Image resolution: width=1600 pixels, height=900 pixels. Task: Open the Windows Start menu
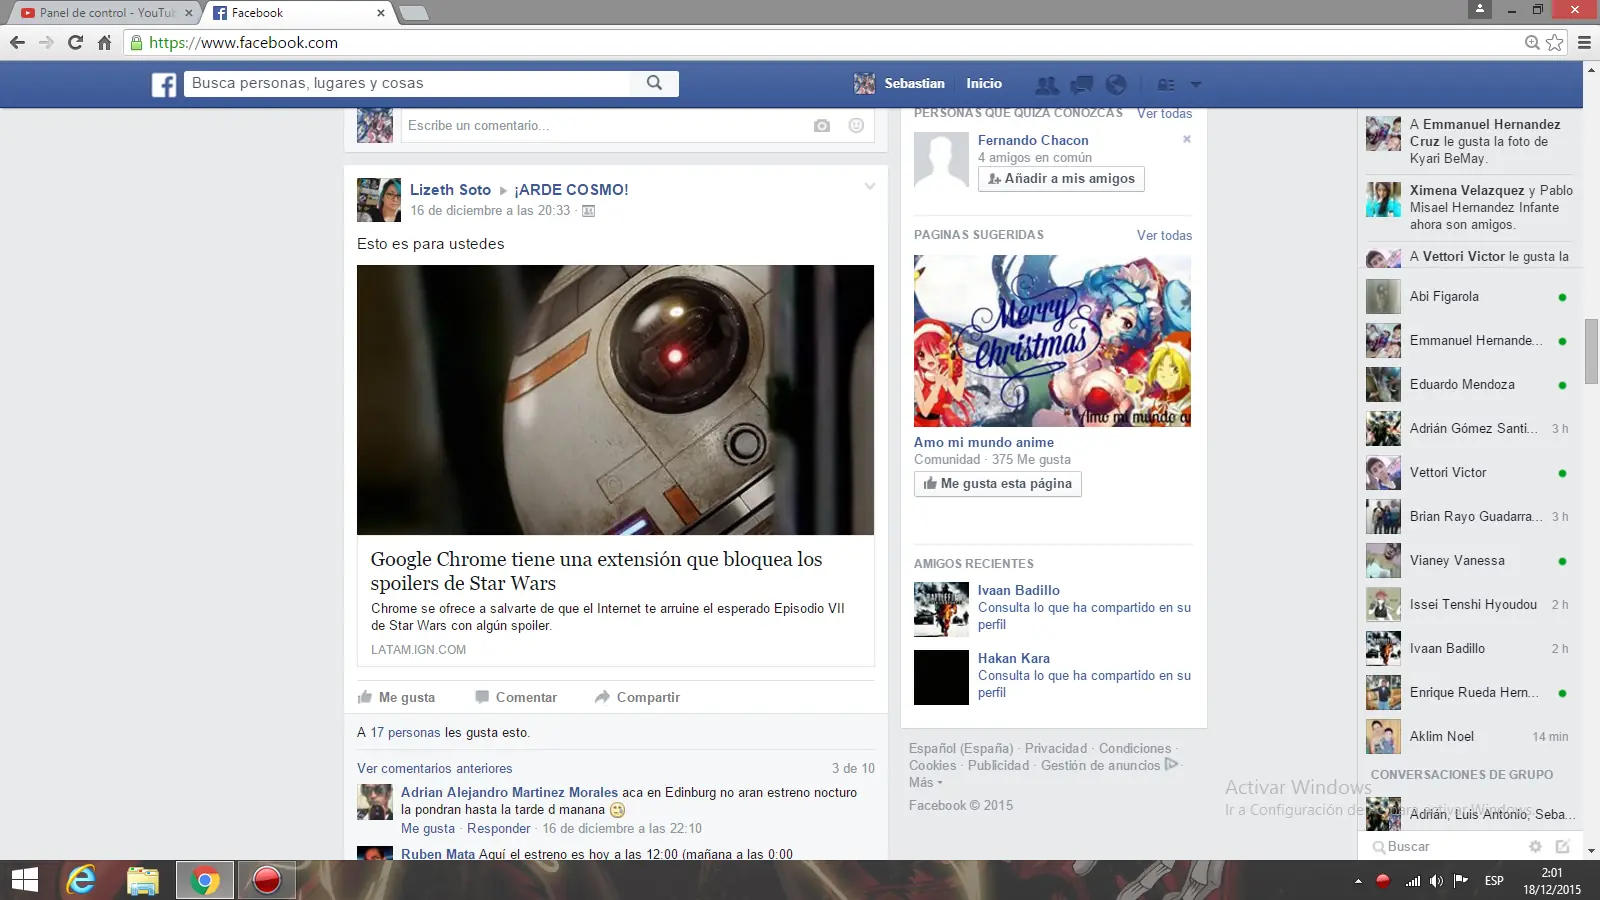(25, 880)
